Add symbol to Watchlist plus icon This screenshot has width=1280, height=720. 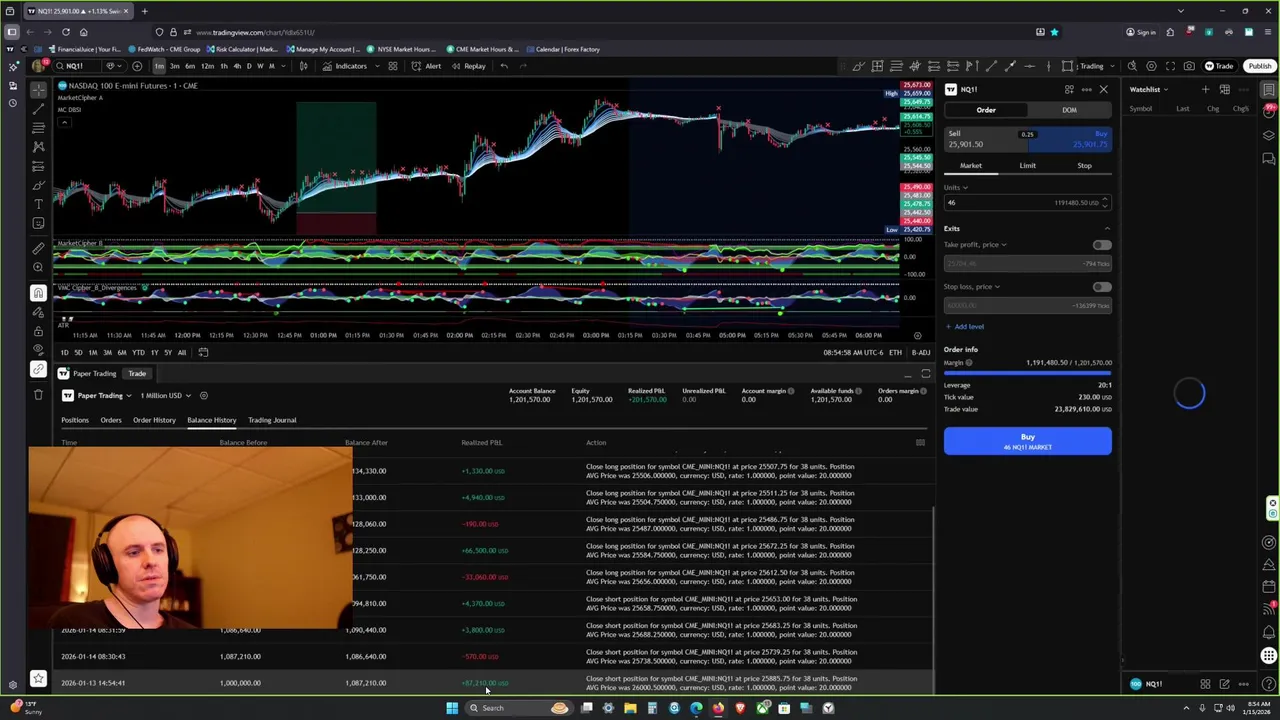[1205, 89]
